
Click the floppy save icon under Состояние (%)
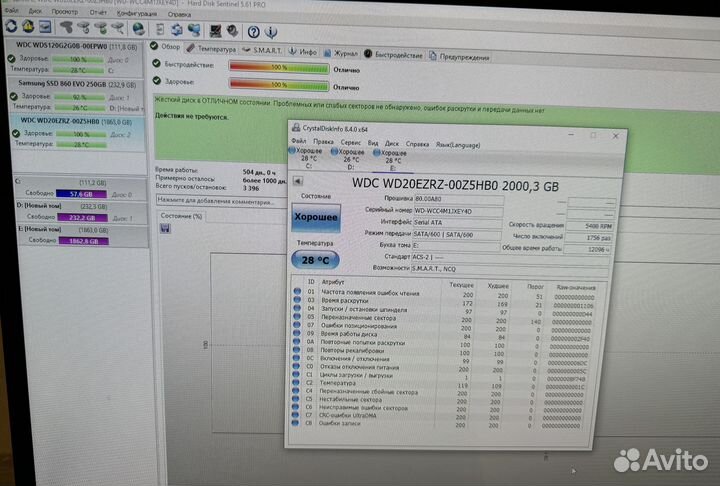point(165,228)
